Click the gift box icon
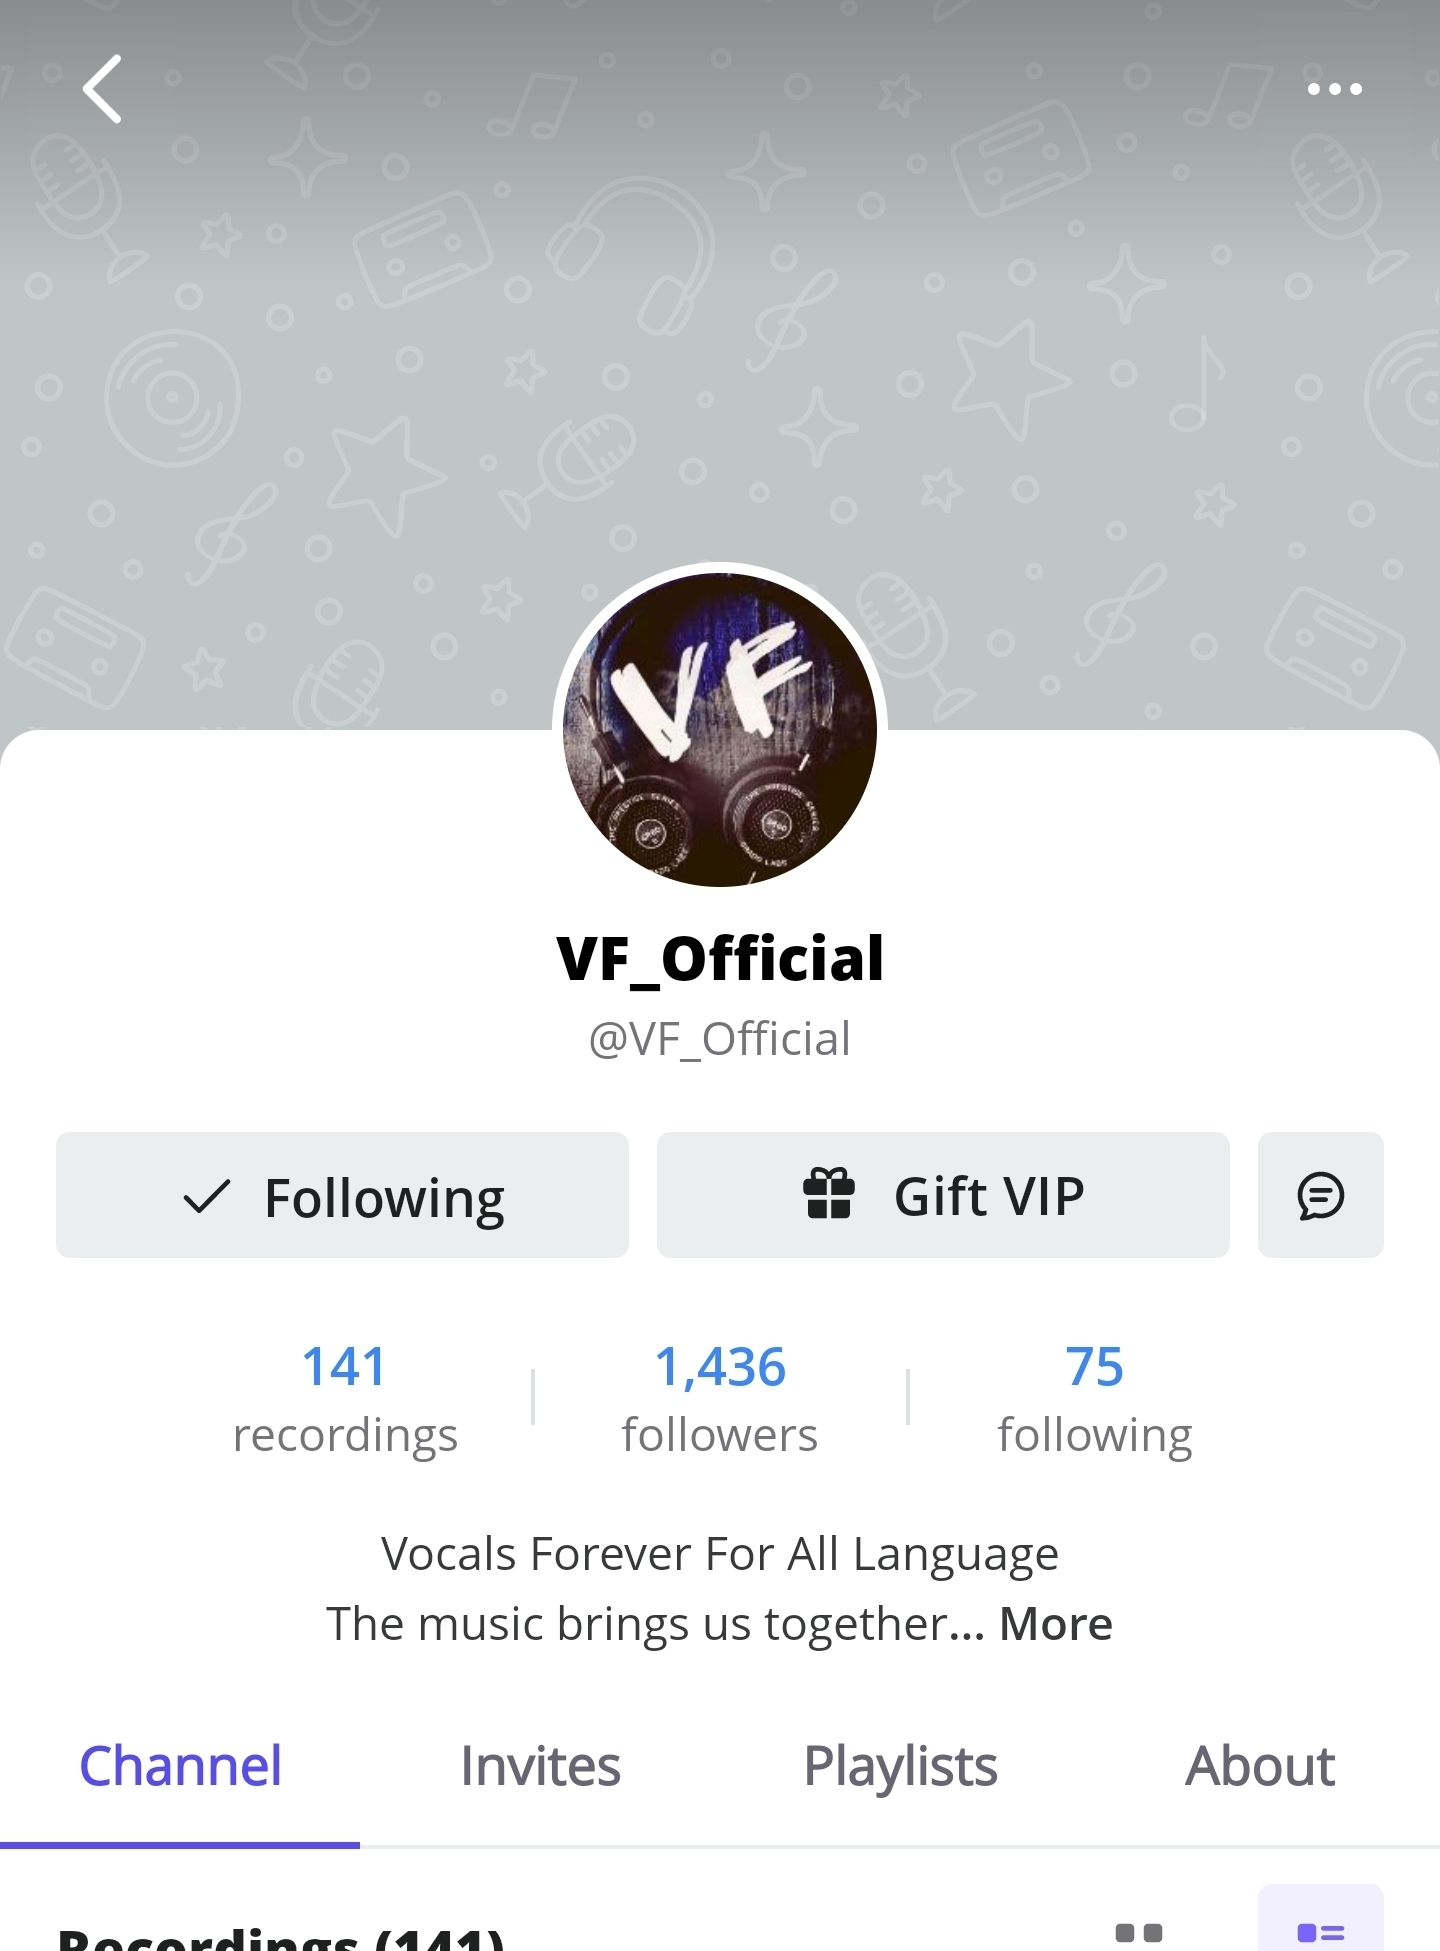Screen dimensions: 1440x1951 pos(829,1194)
